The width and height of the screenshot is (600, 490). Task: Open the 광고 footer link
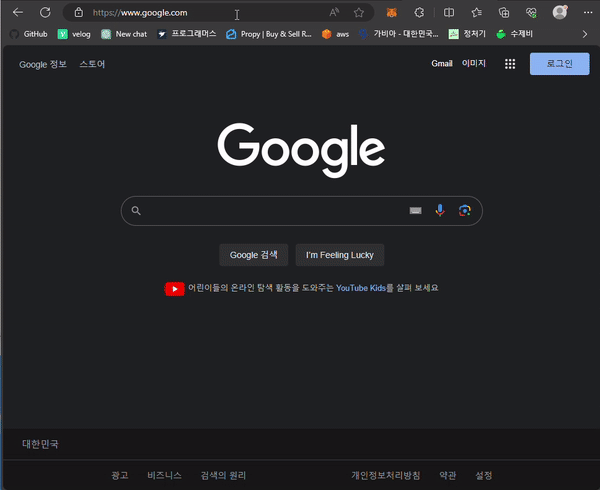click(x=120, y=475)
